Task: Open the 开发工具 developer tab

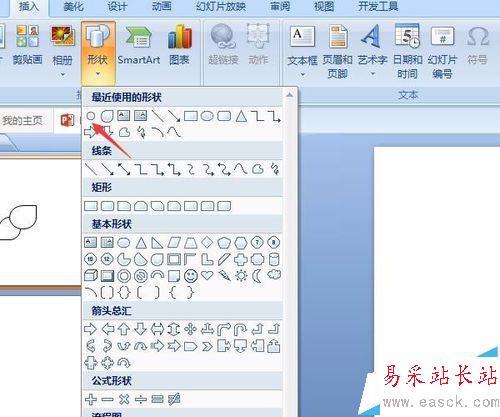Action: coord(378,7)
